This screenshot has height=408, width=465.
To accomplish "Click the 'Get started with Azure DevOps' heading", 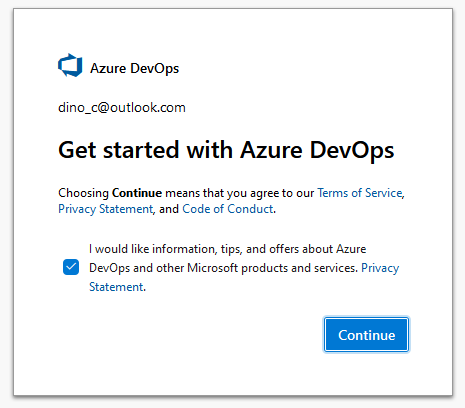I will click(x=226, y=150).
